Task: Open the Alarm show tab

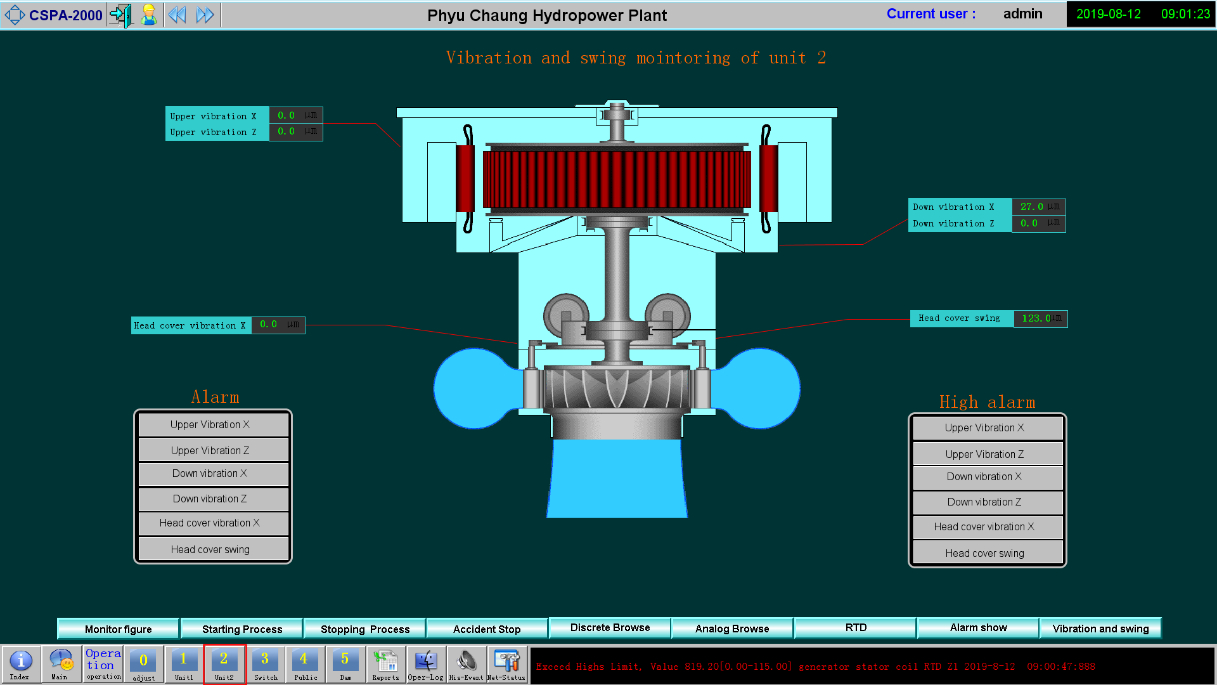Action: point(978,628)
